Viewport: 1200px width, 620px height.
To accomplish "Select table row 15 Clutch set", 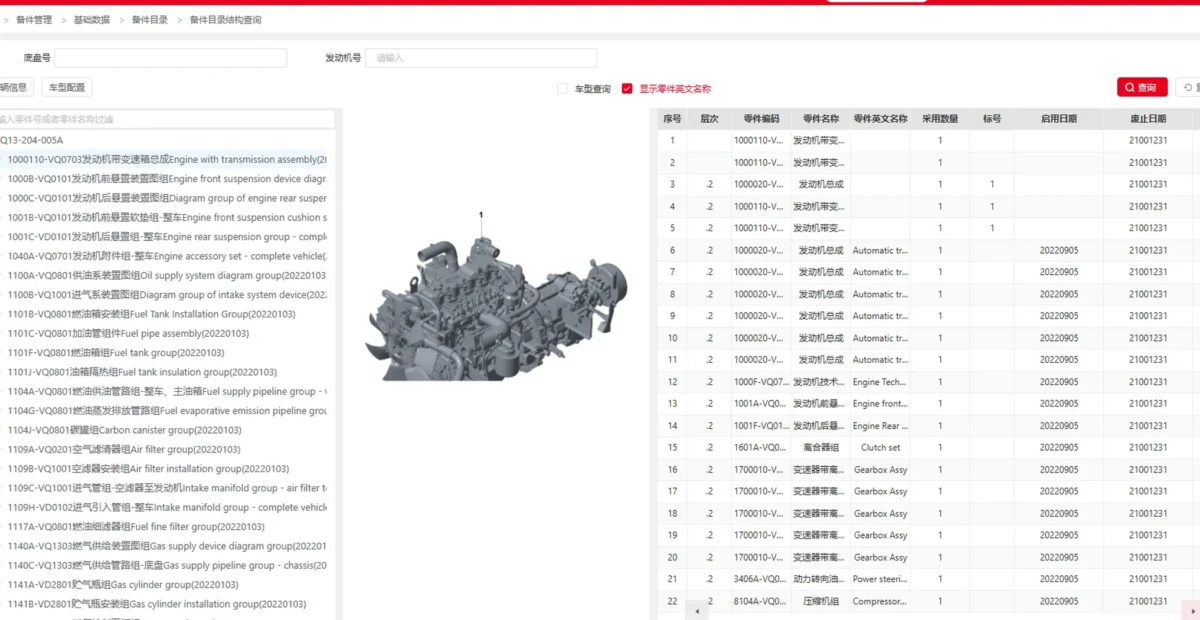I will [880, 448].
